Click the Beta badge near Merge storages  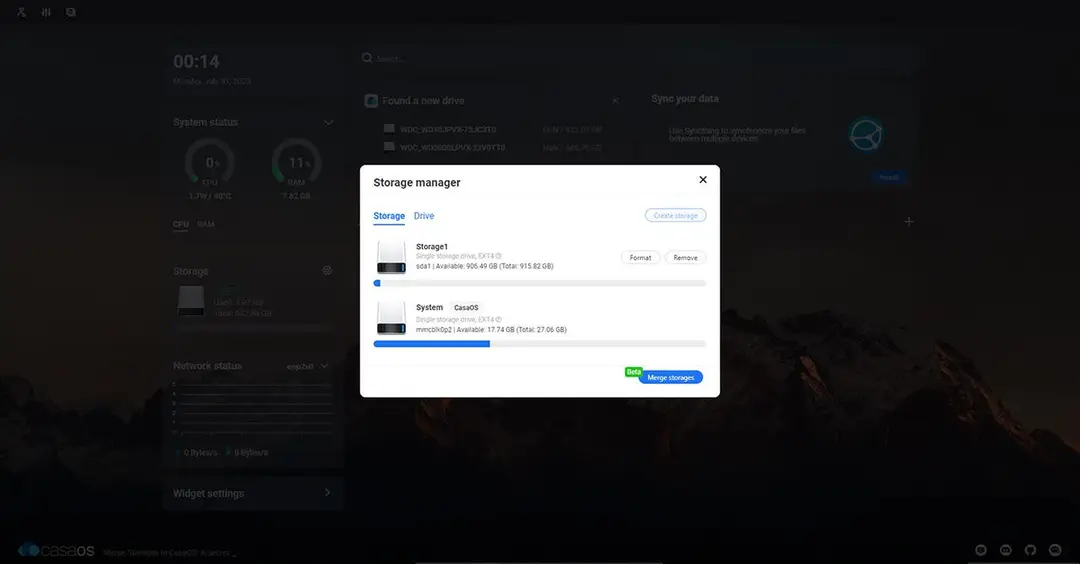click(633, 372)
